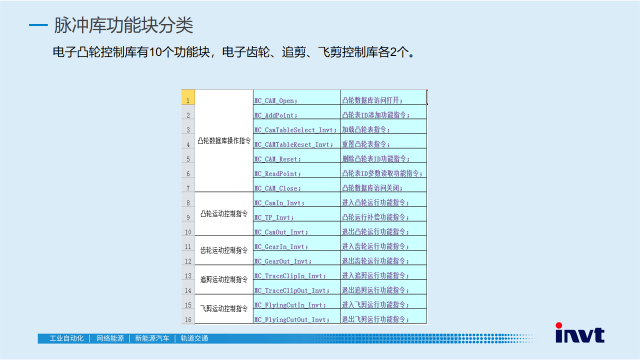Click the invt company logo

580,333
